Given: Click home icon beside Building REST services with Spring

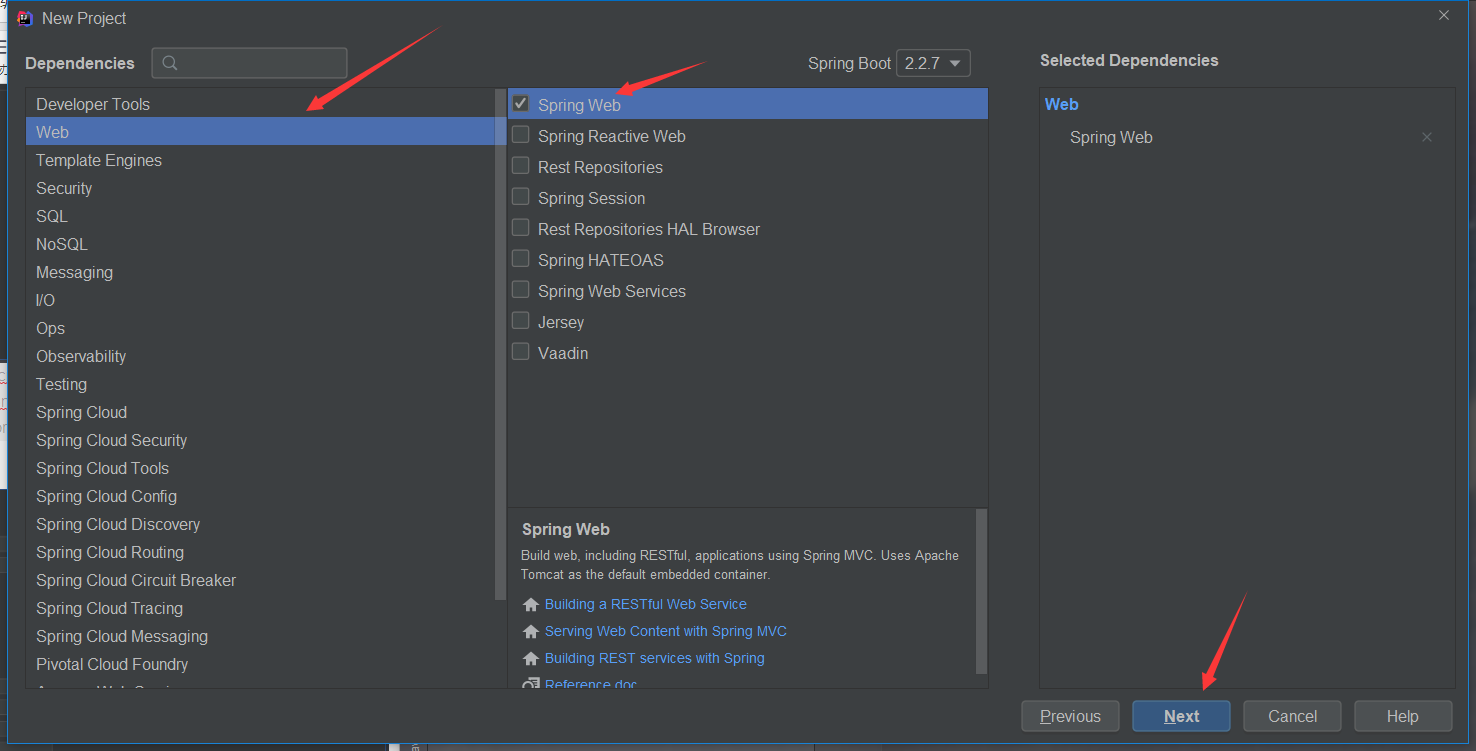Looking at the screenshot, I should click(531, 659).
